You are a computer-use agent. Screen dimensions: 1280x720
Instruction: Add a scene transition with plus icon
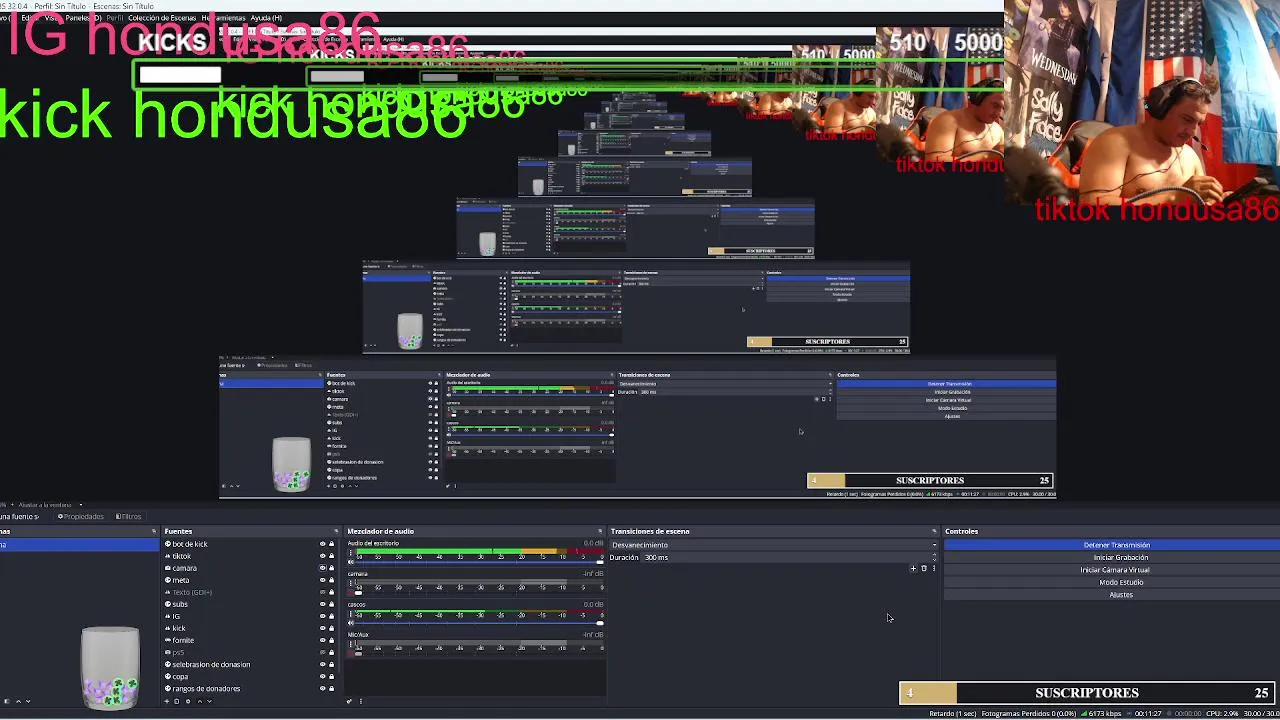coord(913,568)
